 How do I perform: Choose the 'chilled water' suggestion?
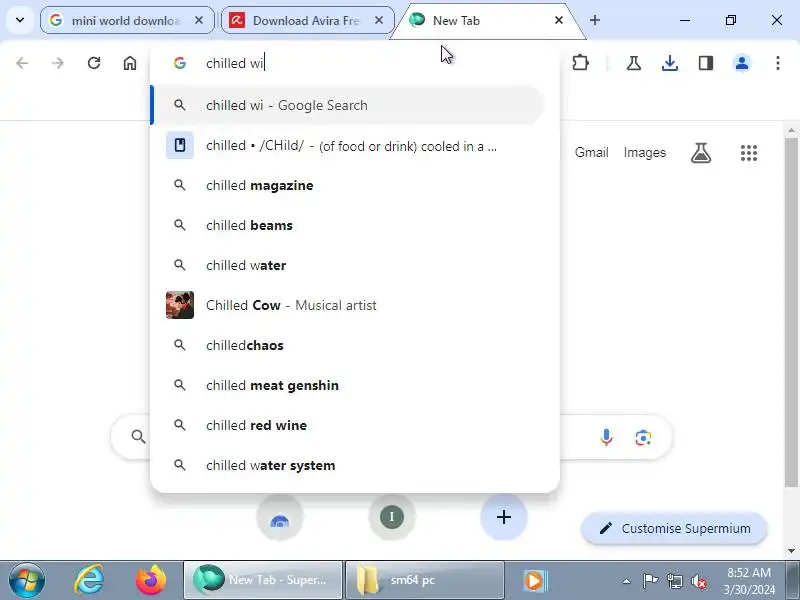tap(348, 265)
